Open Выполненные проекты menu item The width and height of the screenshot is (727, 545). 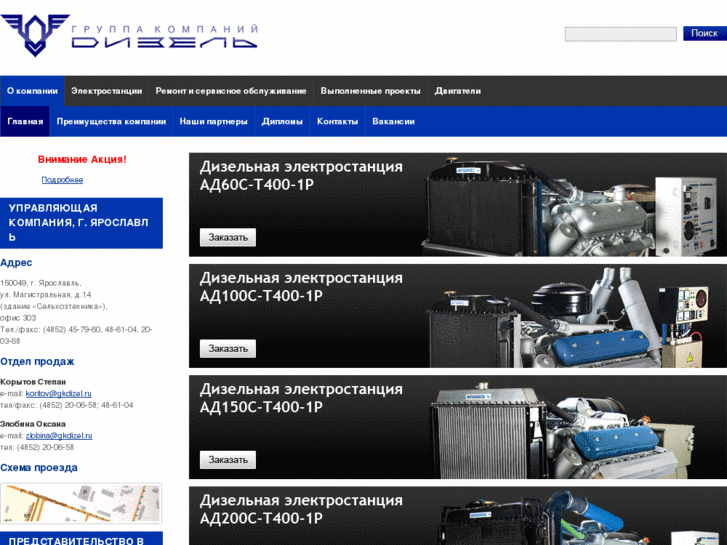[x=370, y=91]
